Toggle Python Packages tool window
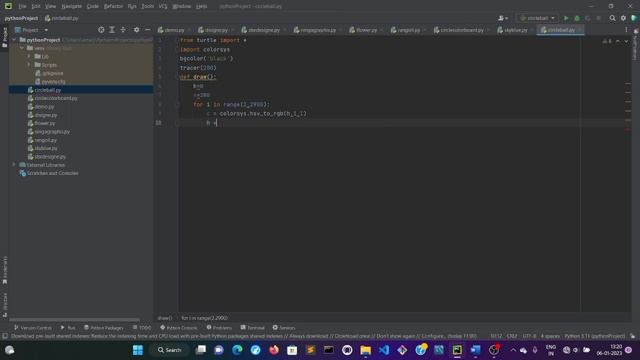This screenshot has width=640, height=360. point(103,328)
